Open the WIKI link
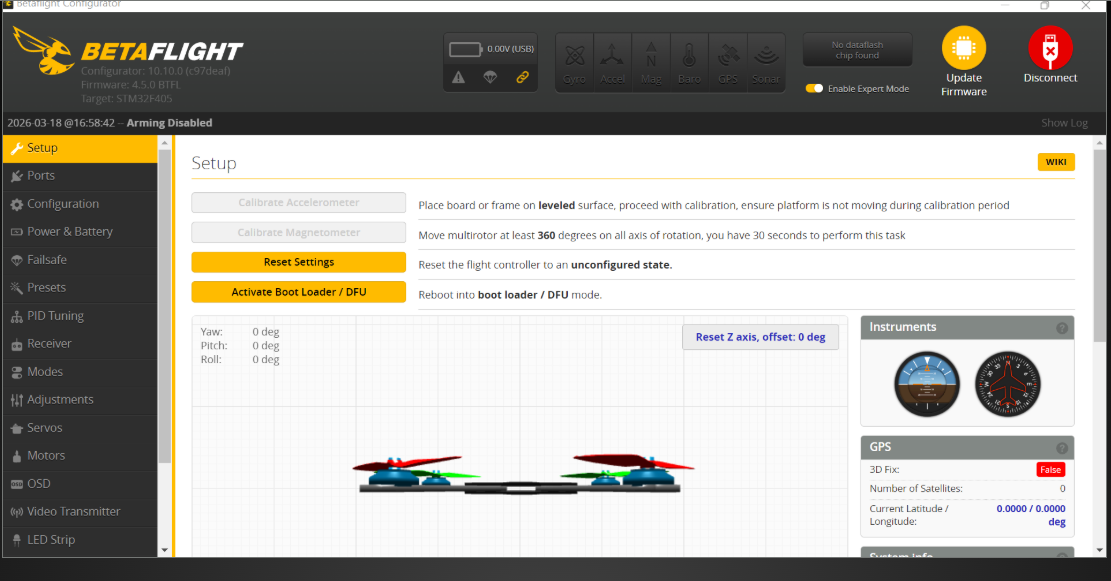The image size is (1111, 581). pyautogui.click(x=1055, y=162)
